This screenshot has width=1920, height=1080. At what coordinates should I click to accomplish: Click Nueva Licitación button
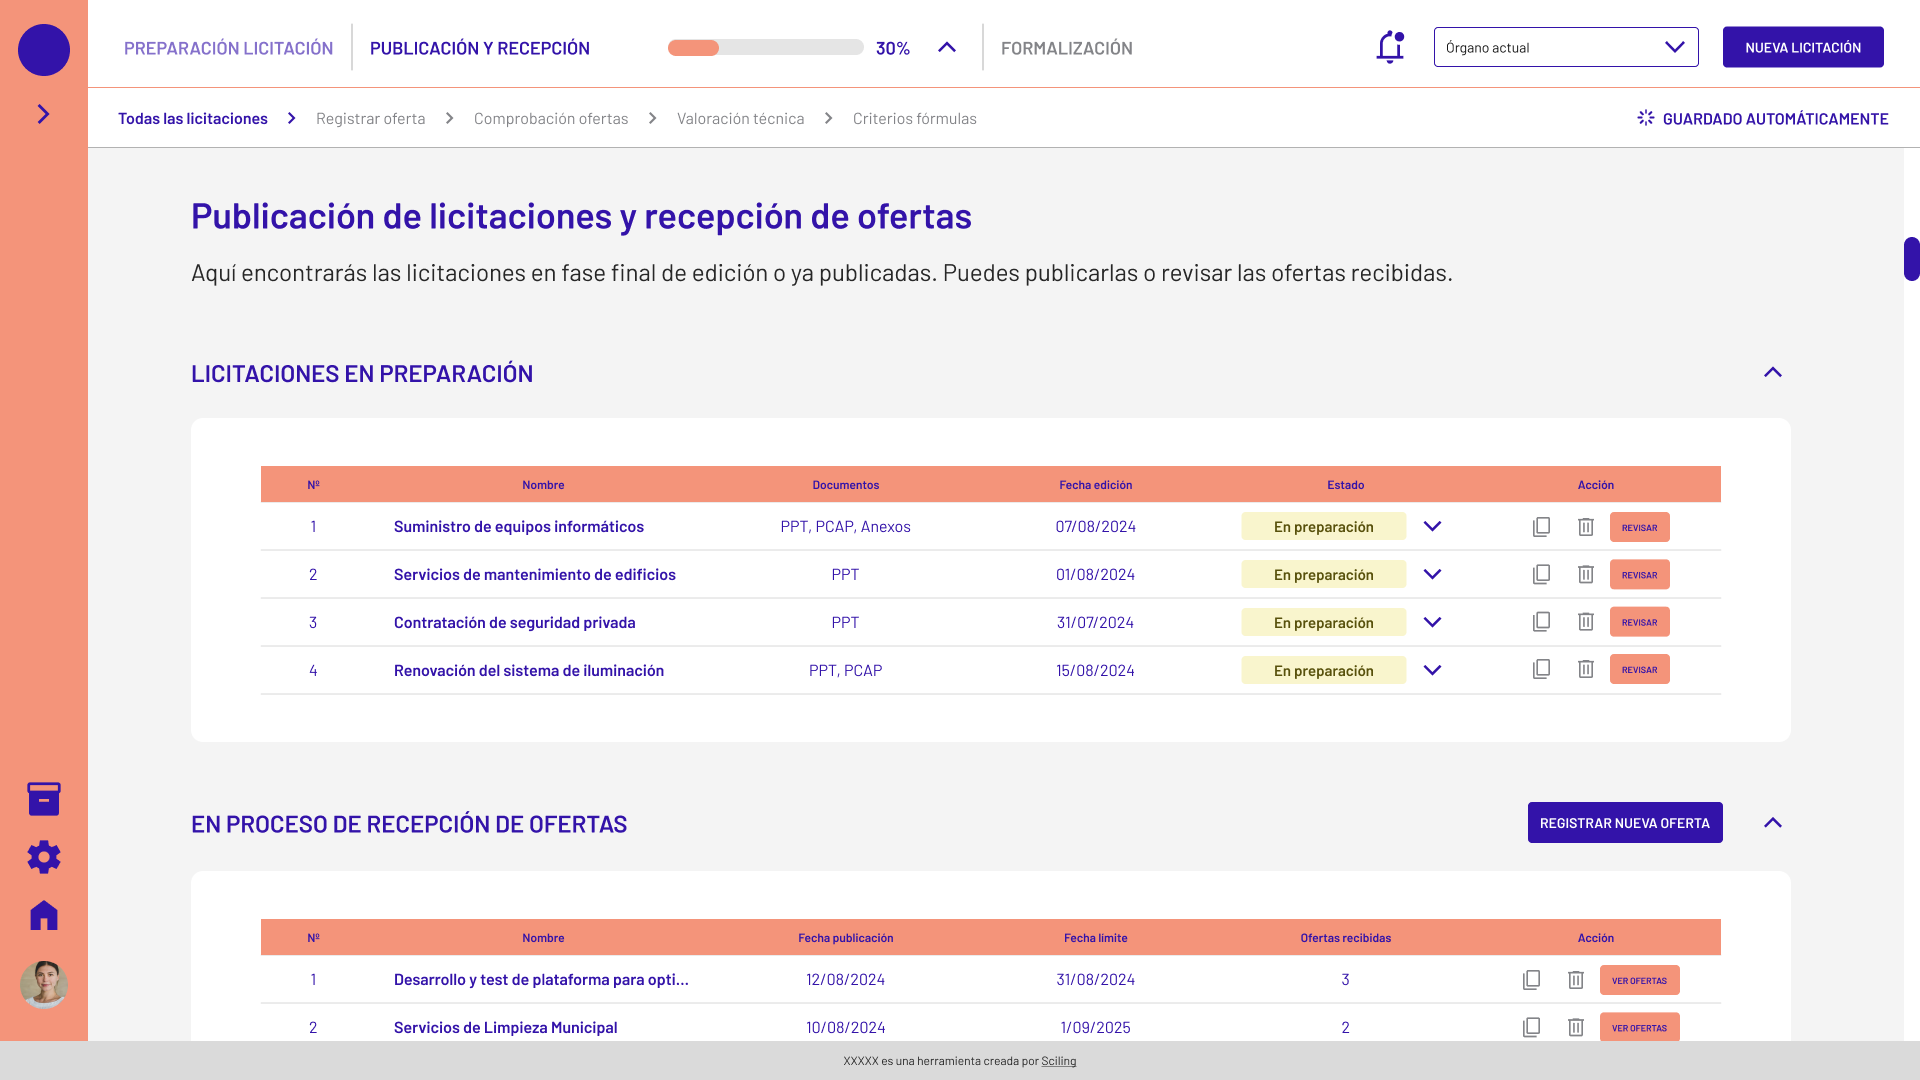pos(1802,47)
